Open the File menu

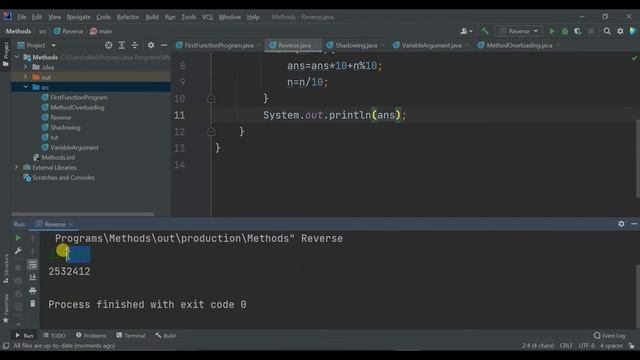tap(22, 17)
